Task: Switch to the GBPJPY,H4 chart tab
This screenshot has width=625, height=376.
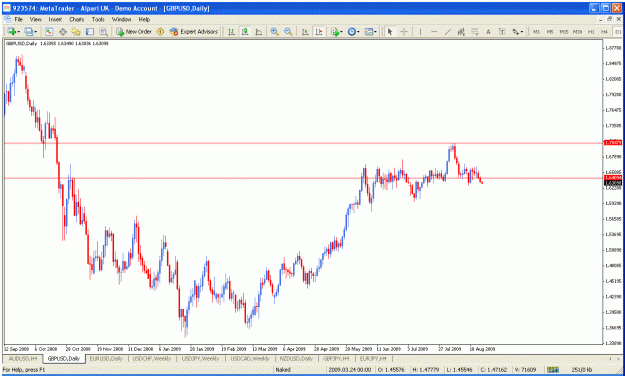Action: (x=336, y=359)
